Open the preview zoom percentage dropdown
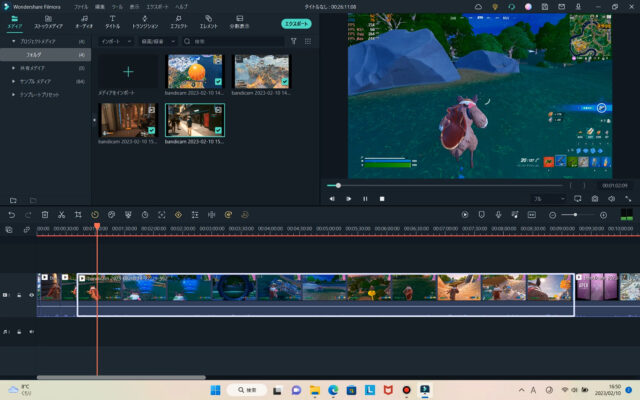640x400 pixels. pos(549,199)
